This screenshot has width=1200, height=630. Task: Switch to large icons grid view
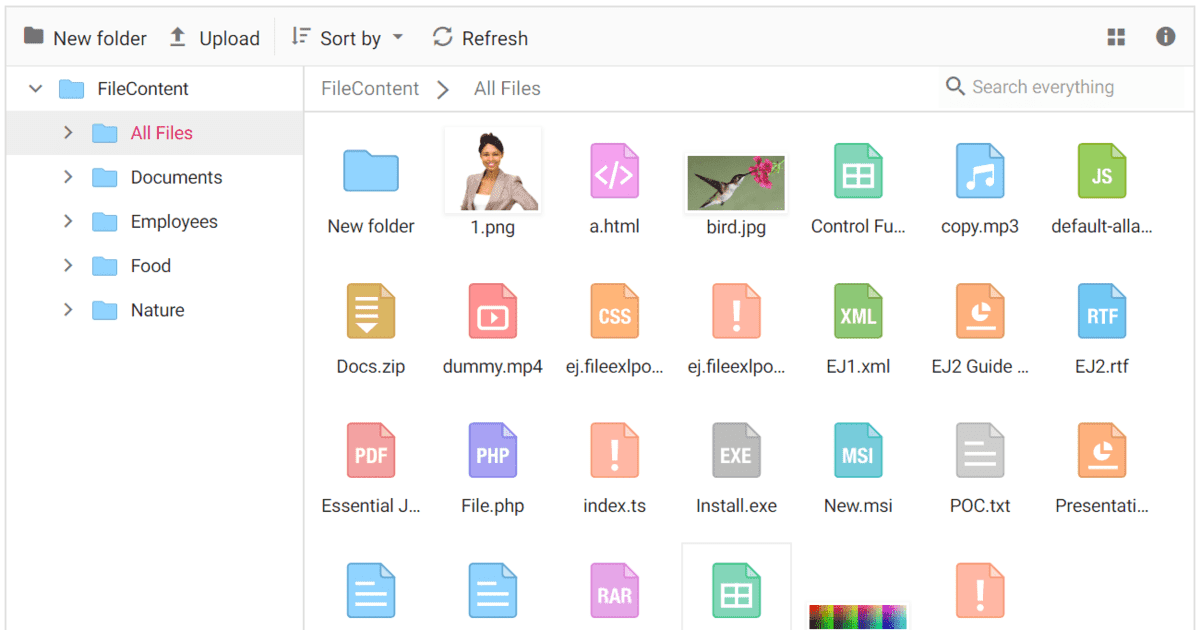tap(1117, 37)
